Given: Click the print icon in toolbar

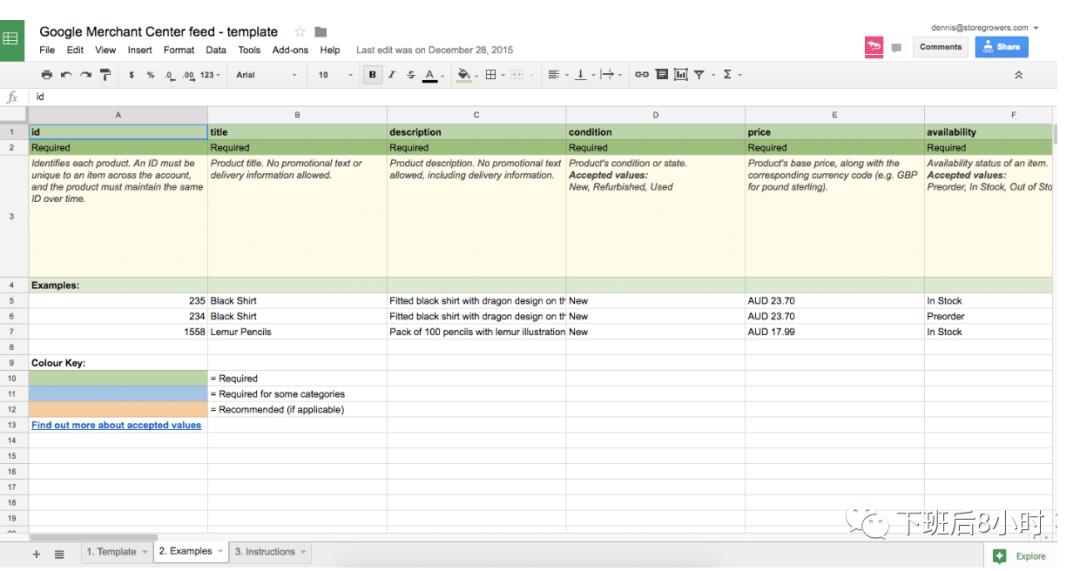Looking at the screenshot, I should [46, 75].
